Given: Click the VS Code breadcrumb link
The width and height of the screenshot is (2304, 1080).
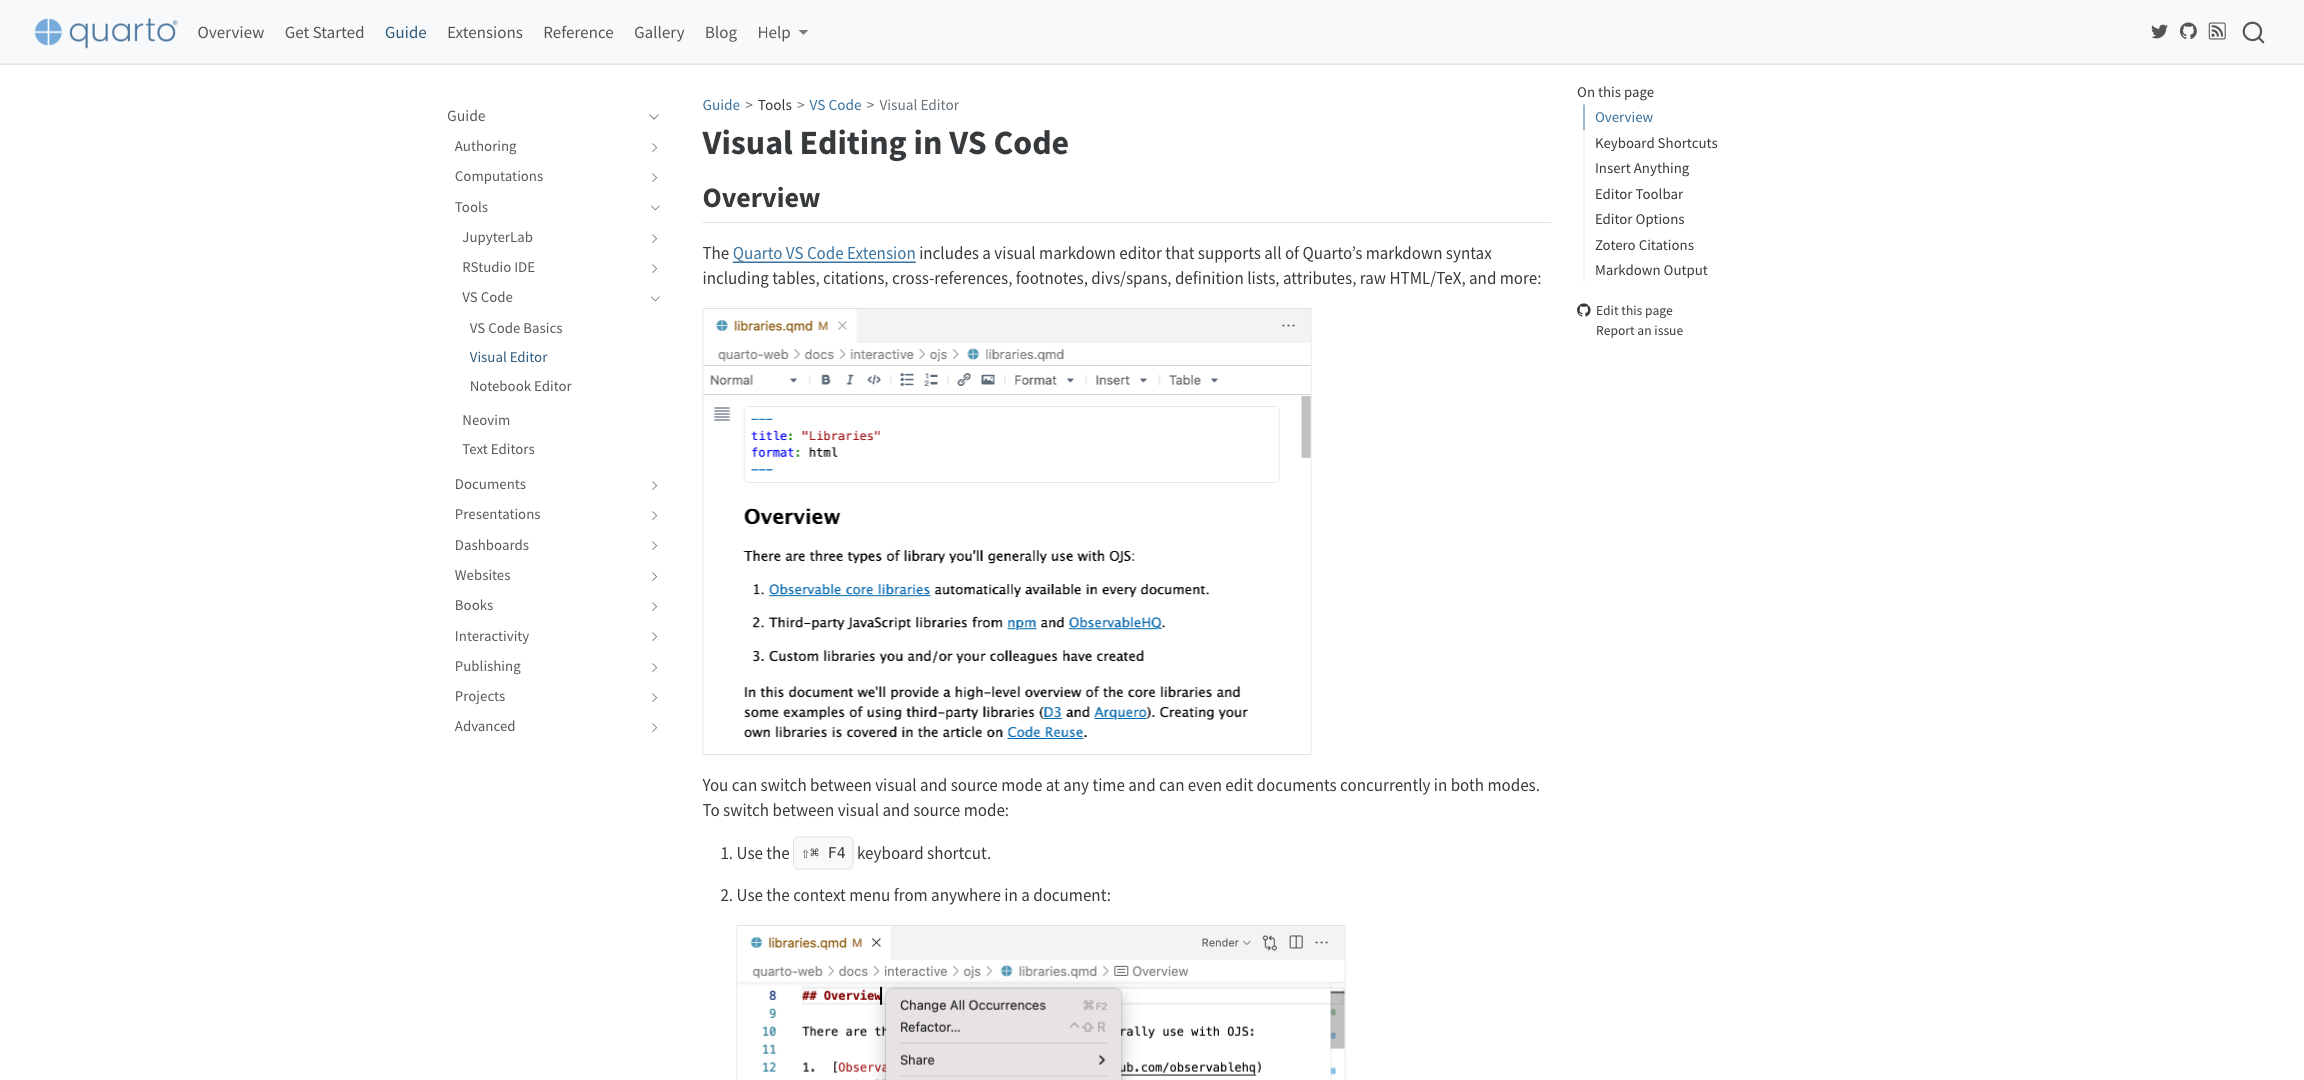Looking at the screenshot, I should (835, 105).
